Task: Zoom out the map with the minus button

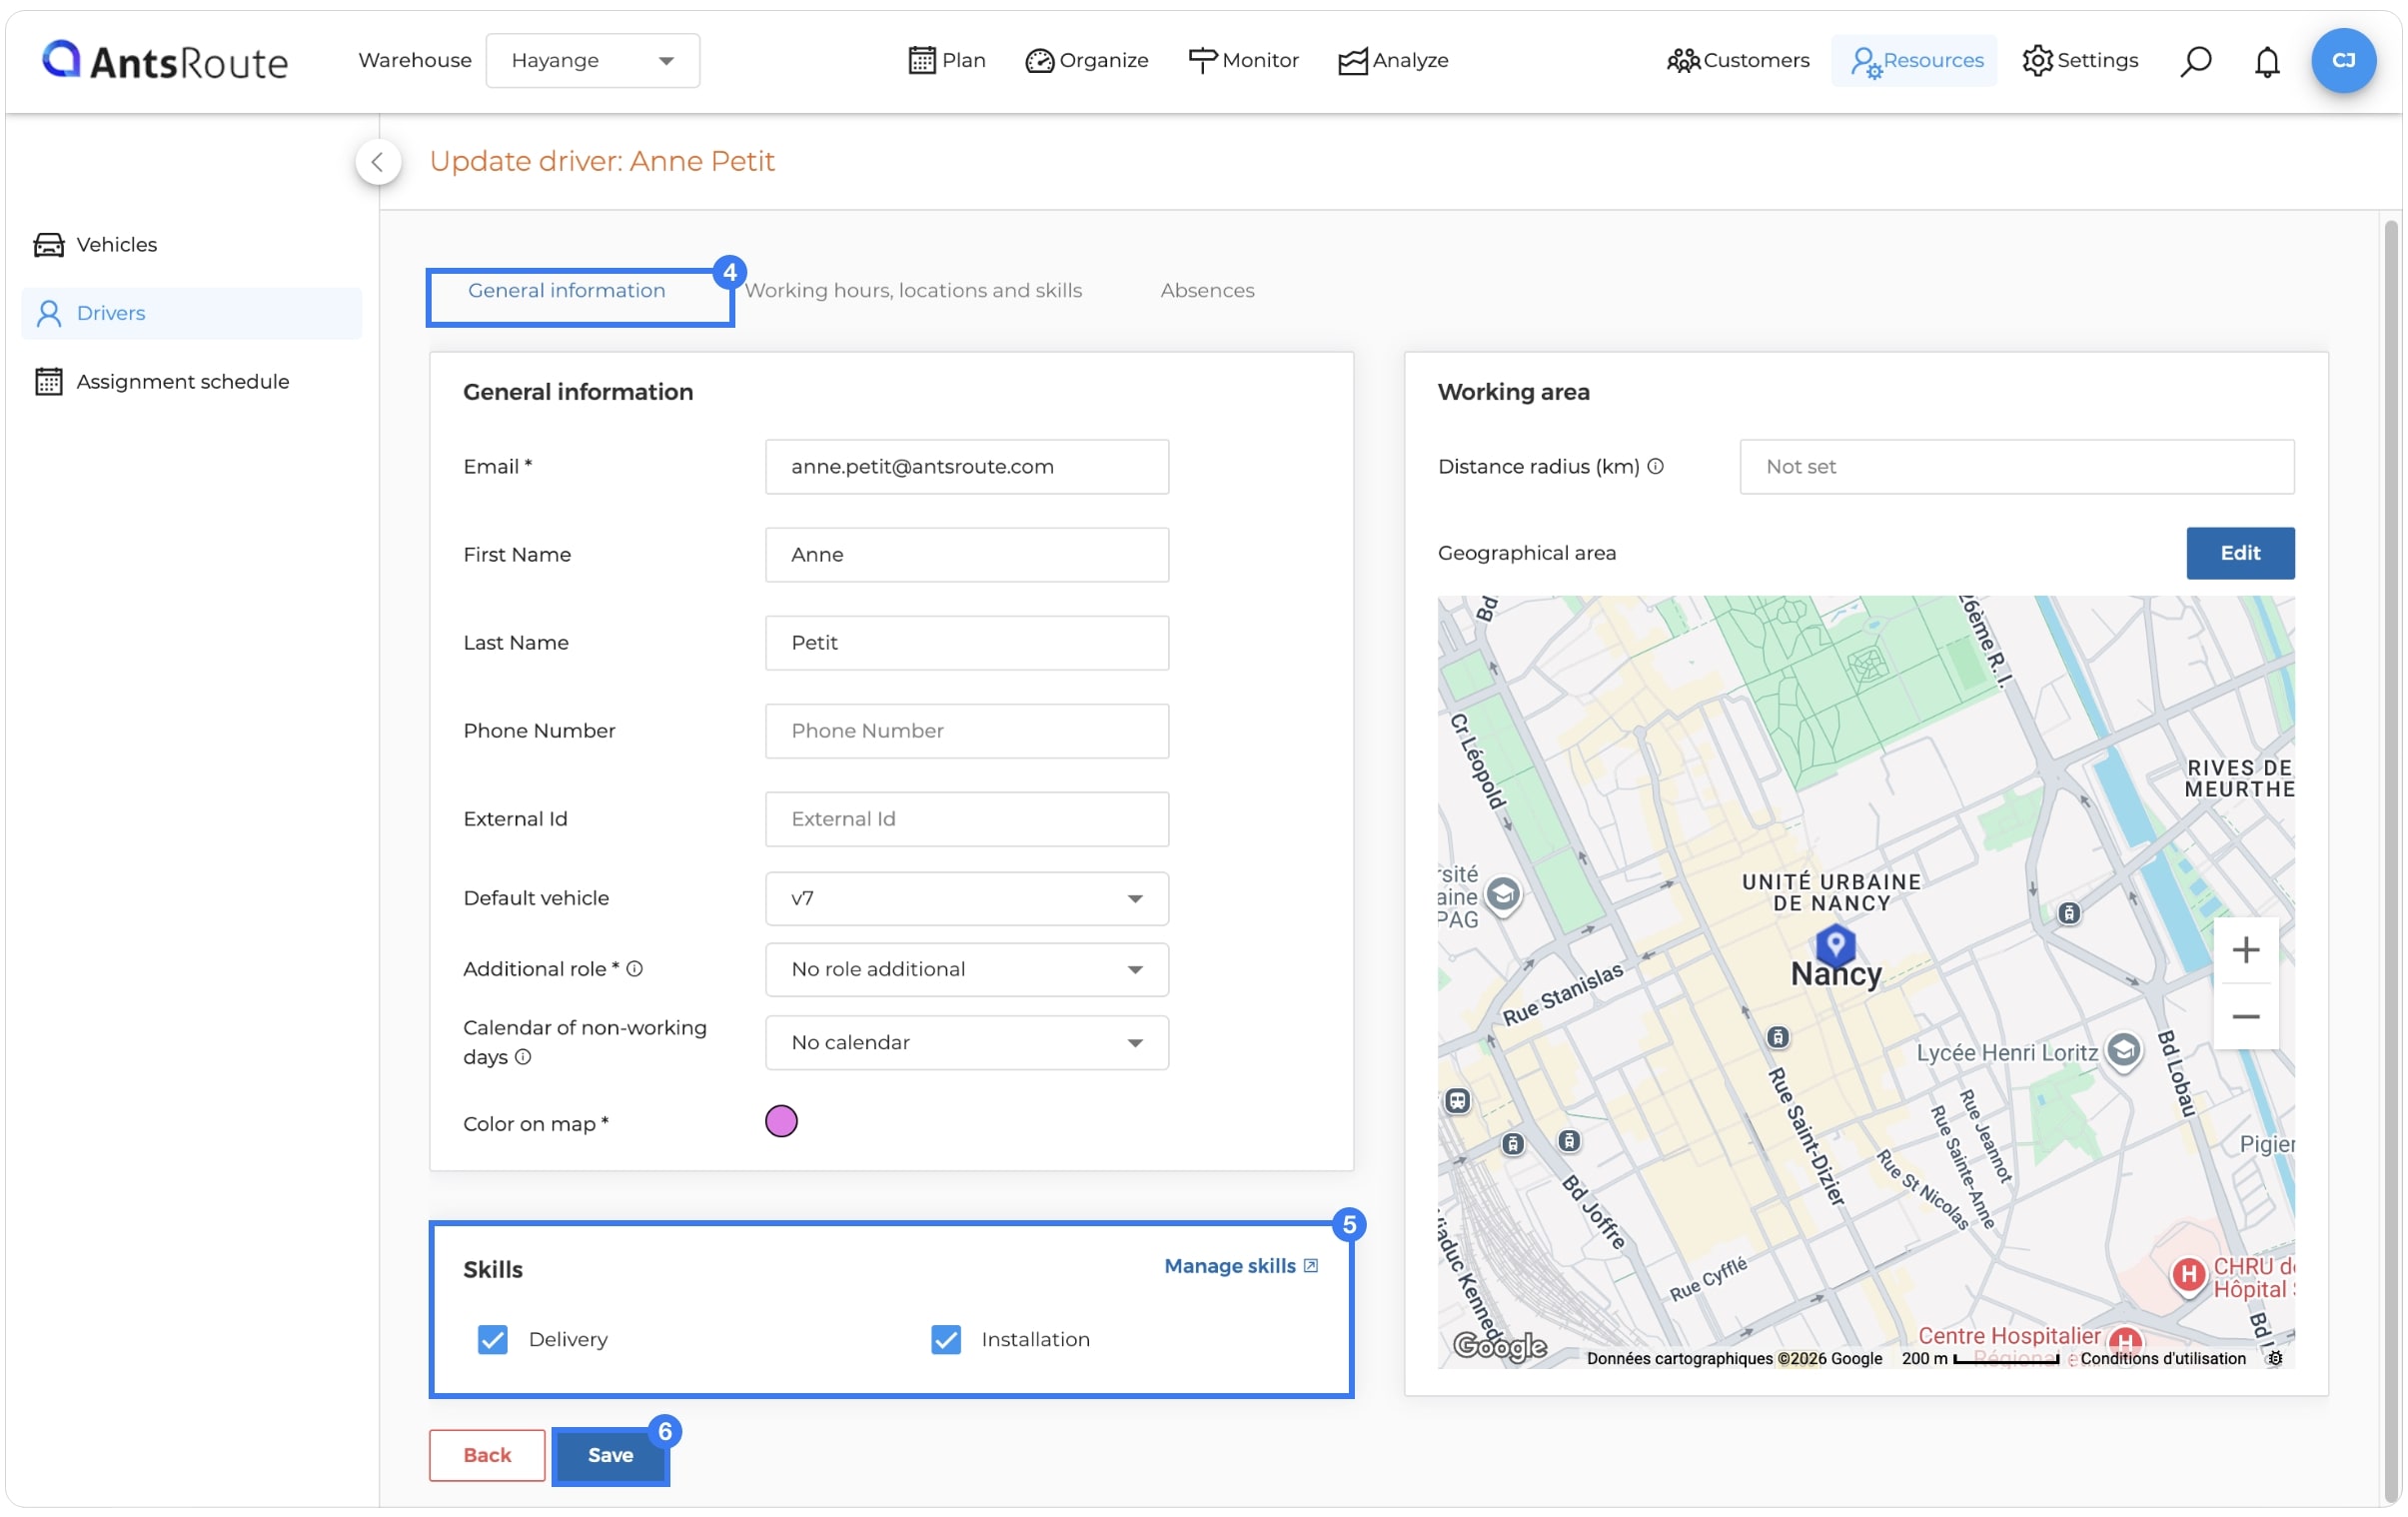Action: click(x=2245, y=1017)
